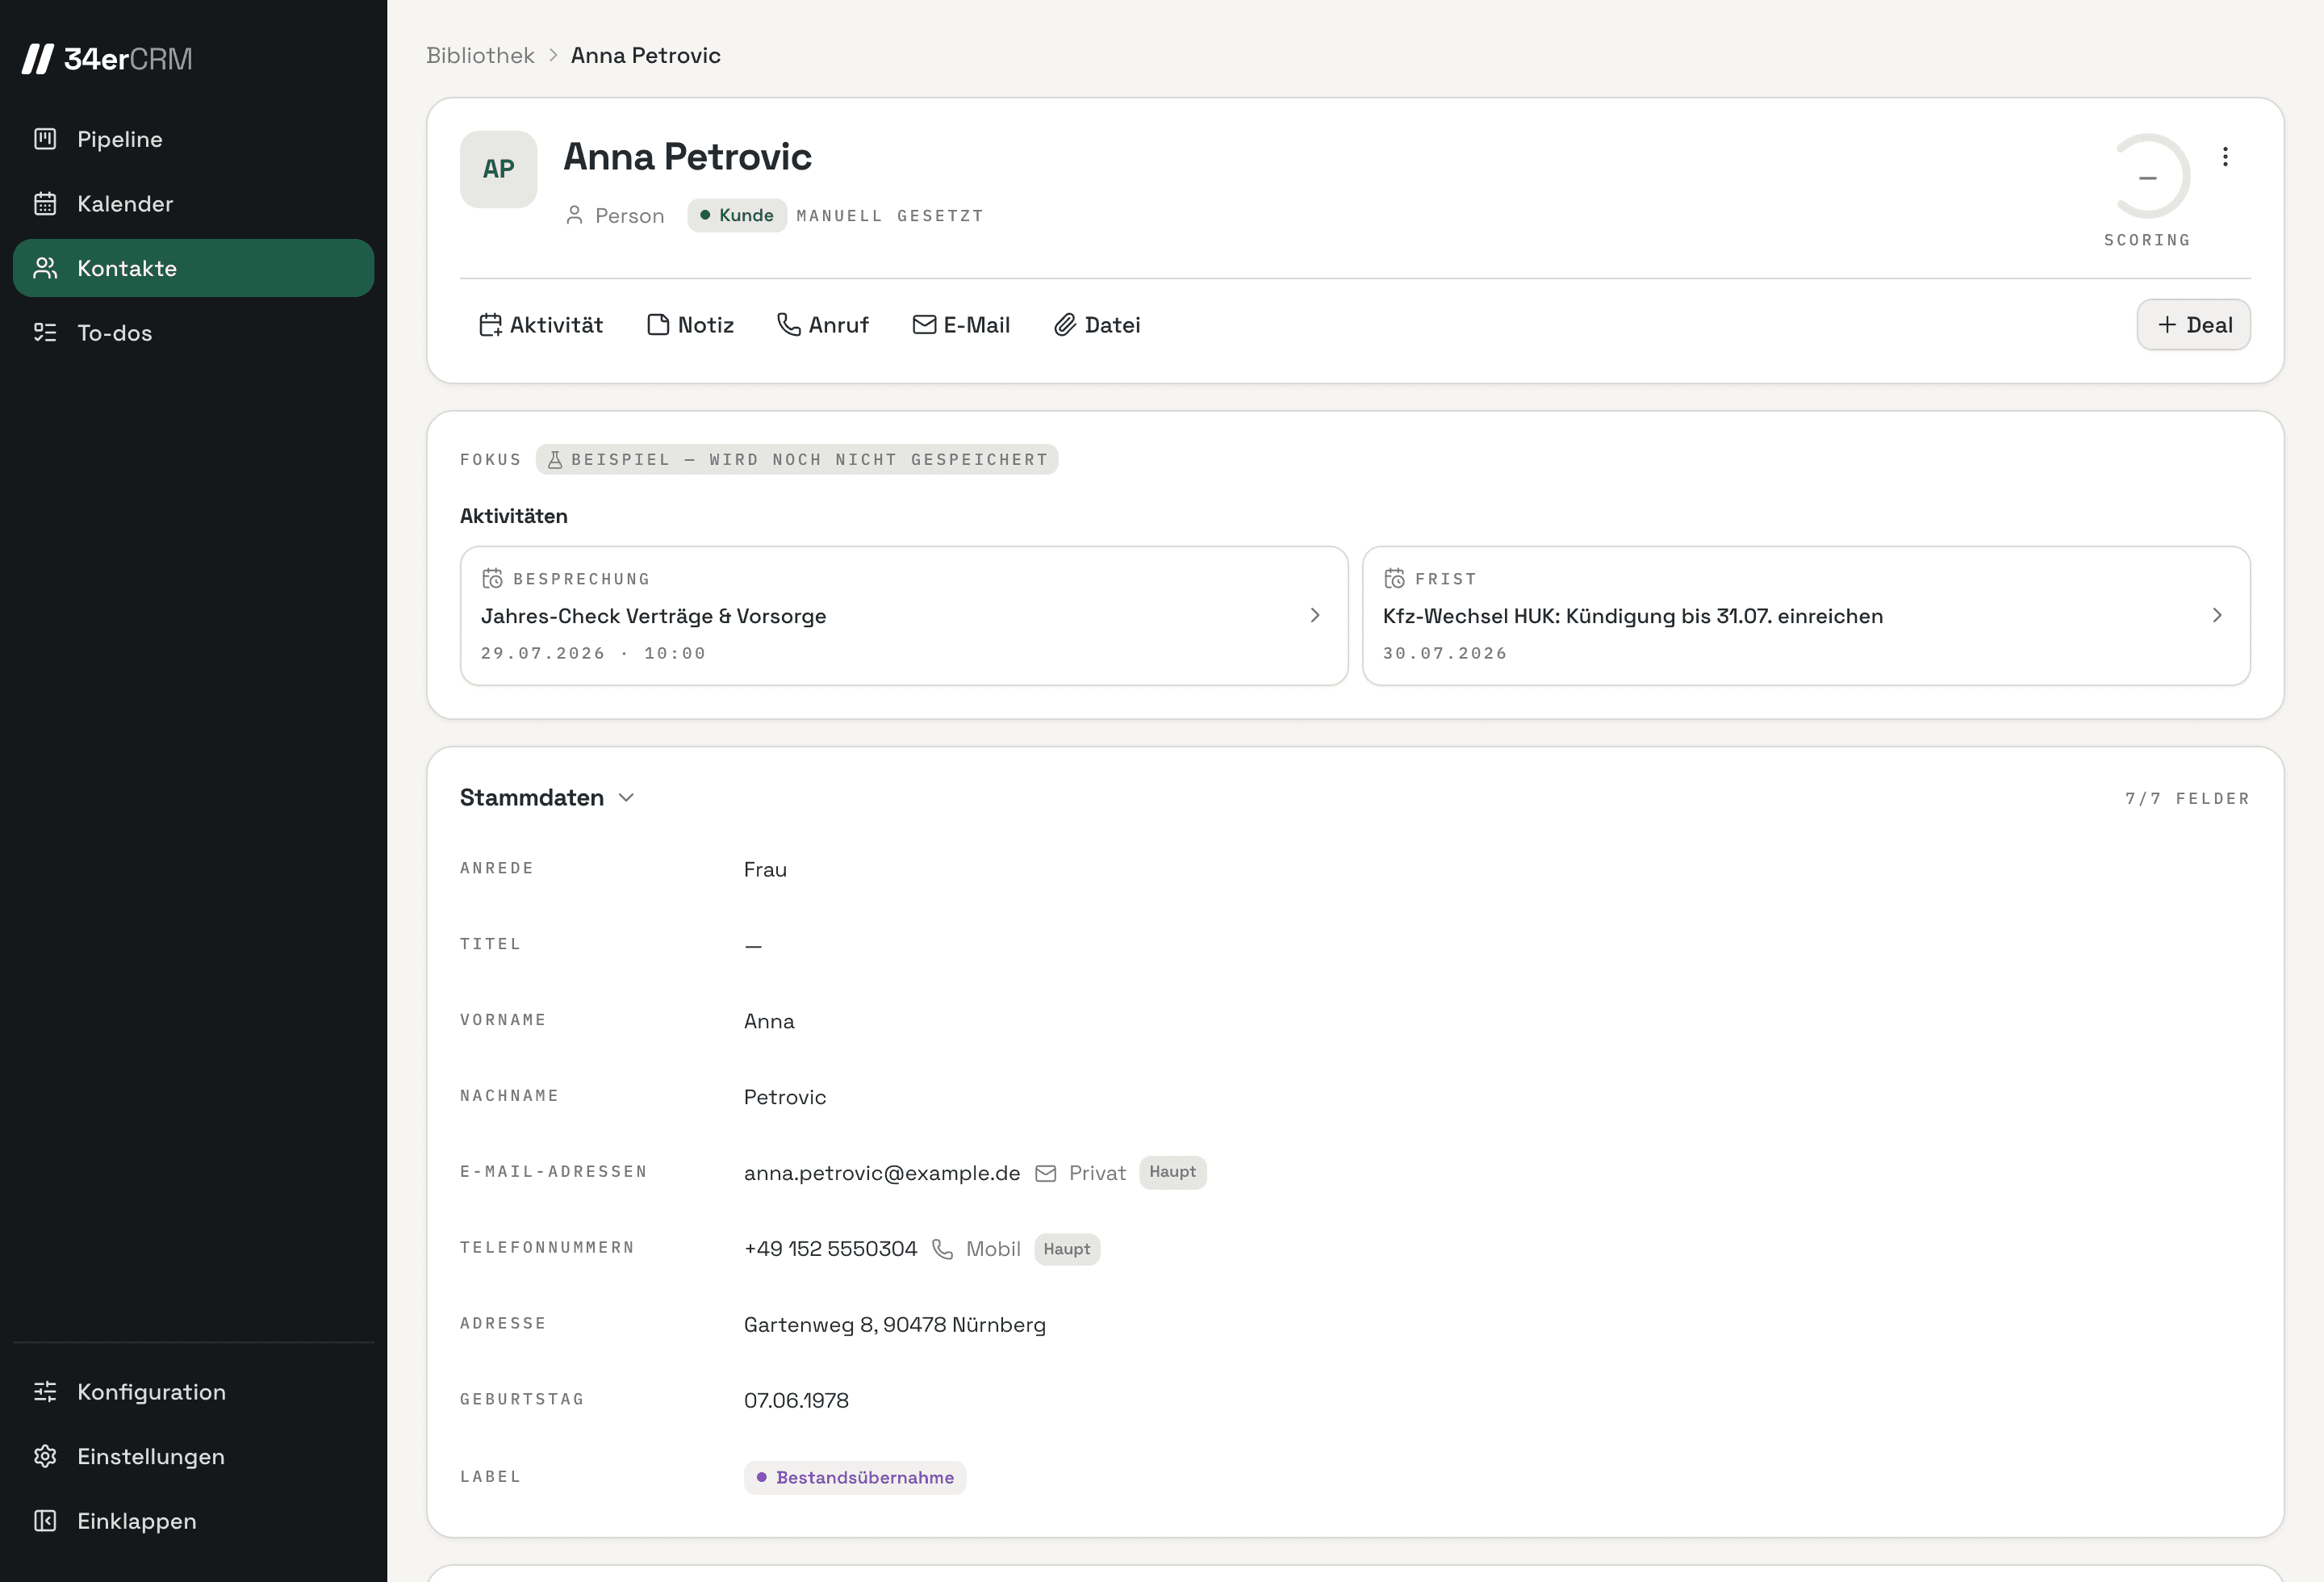
Task: Click the Beispiel flask icon badge
Action: tap(797, 459)
